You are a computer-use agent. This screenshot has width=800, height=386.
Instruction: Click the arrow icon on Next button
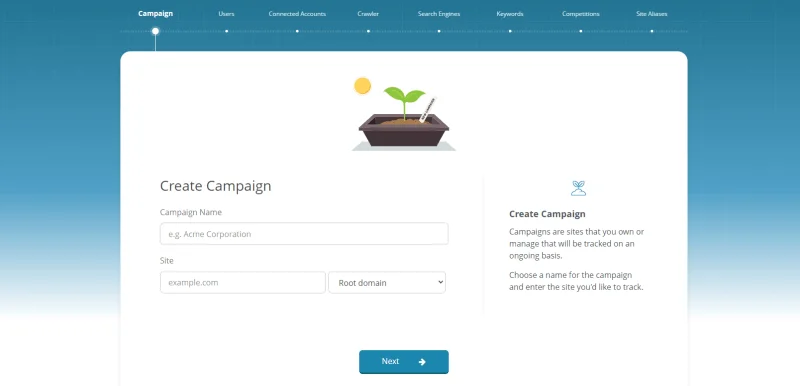(x=422, y=362)
